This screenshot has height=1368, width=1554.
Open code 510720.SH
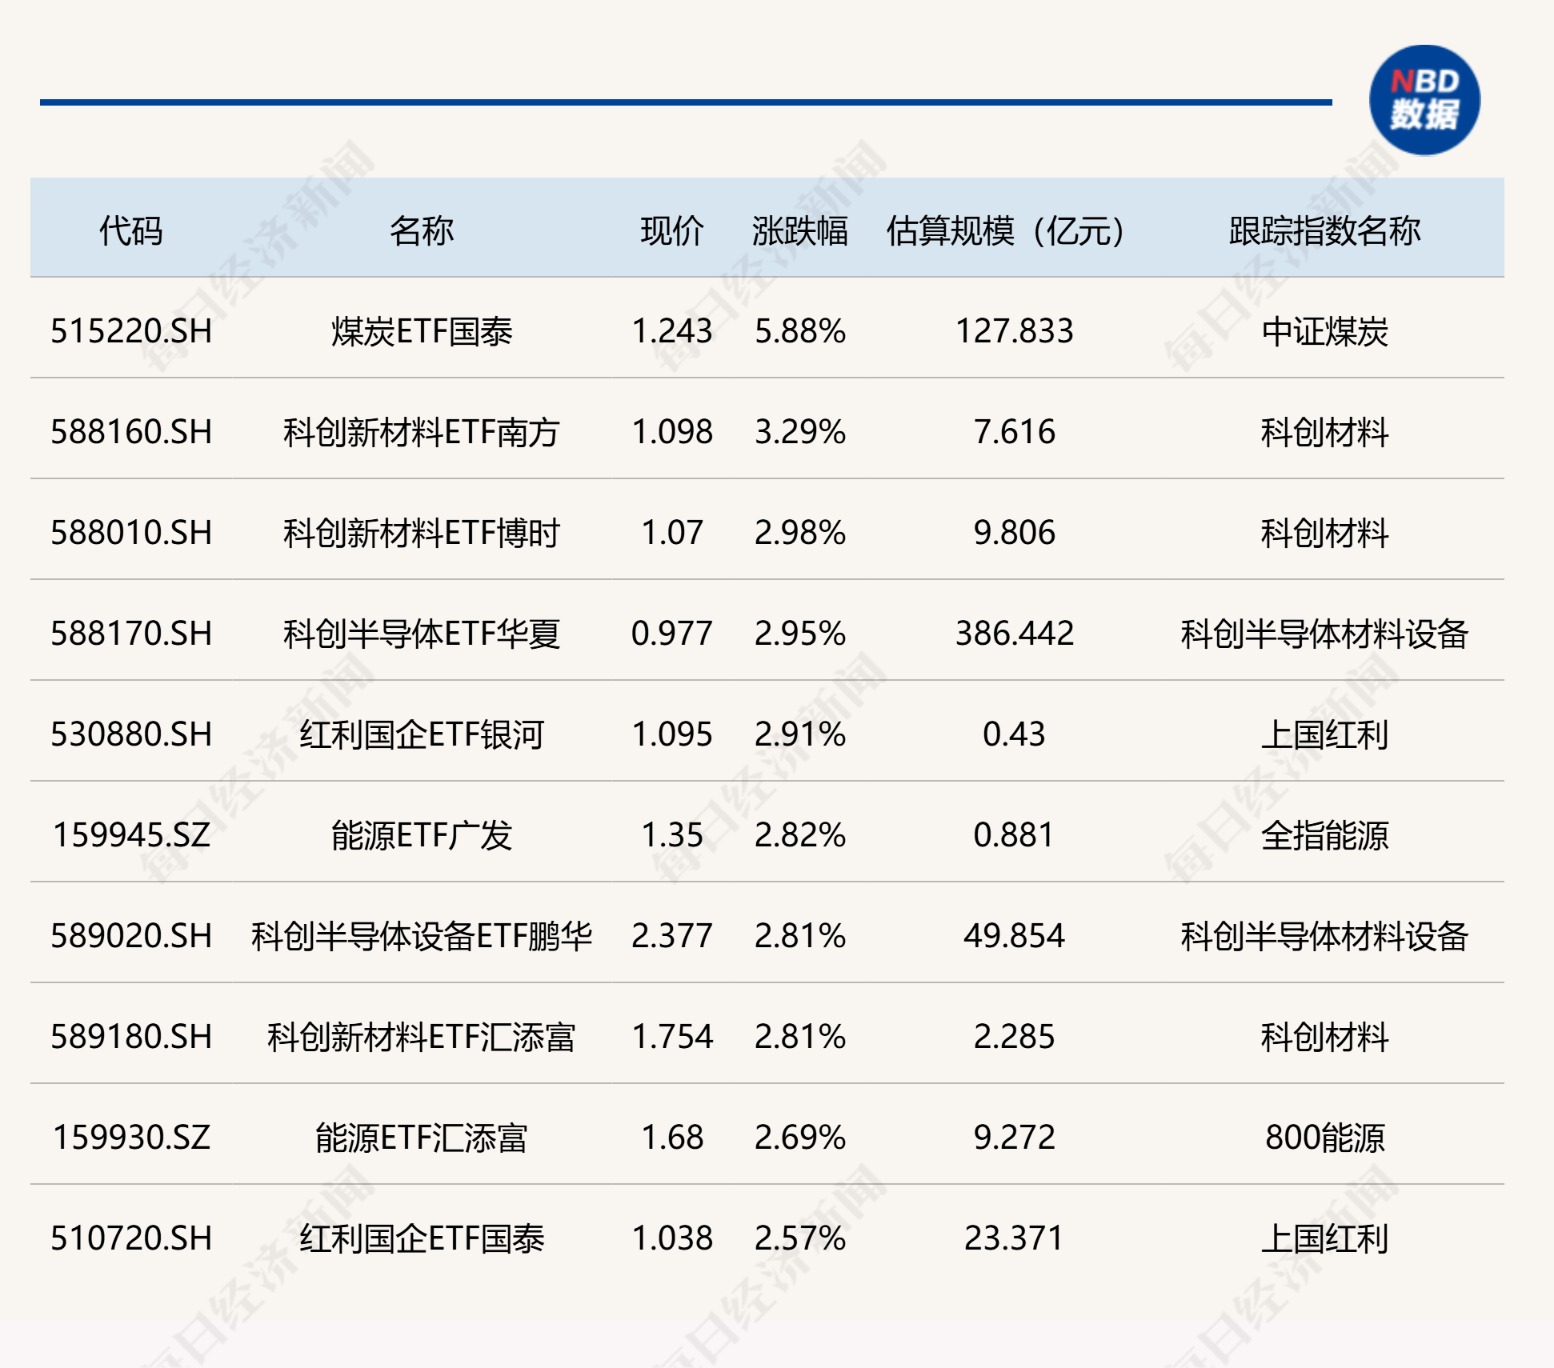point(131,1239)
